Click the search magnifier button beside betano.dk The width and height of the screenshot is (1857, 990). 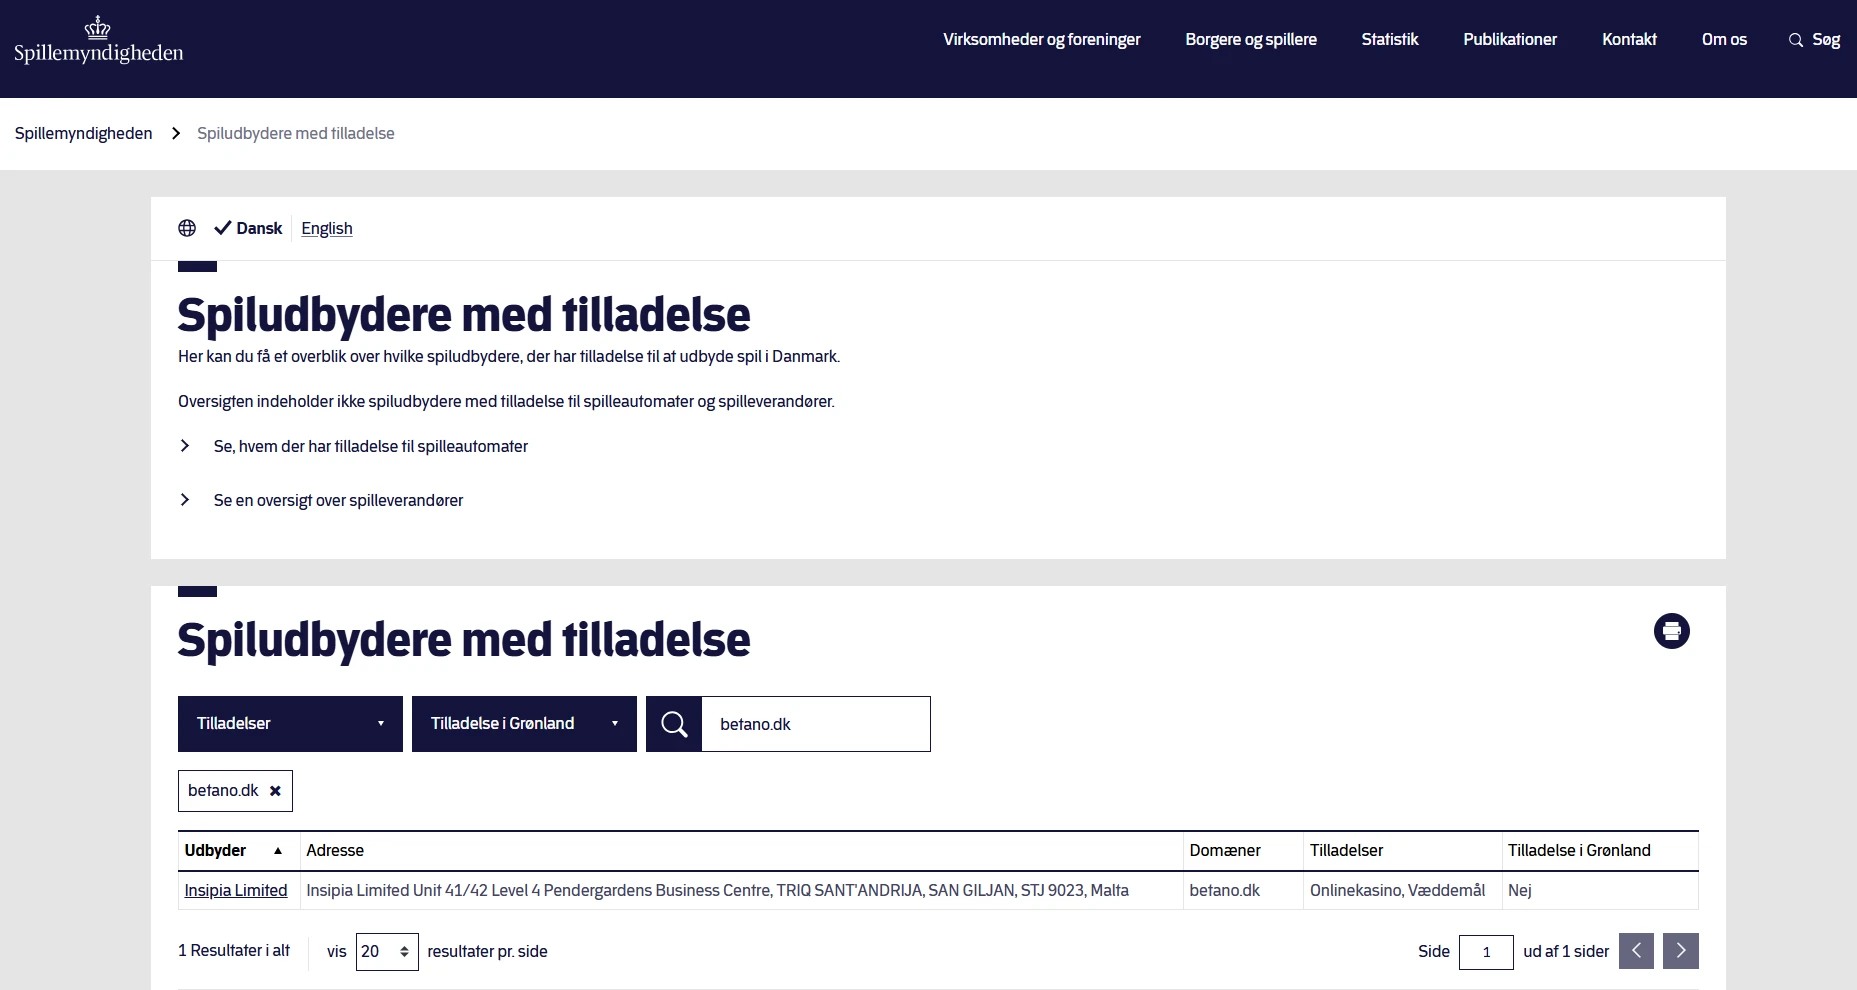[x=674, y=724]
